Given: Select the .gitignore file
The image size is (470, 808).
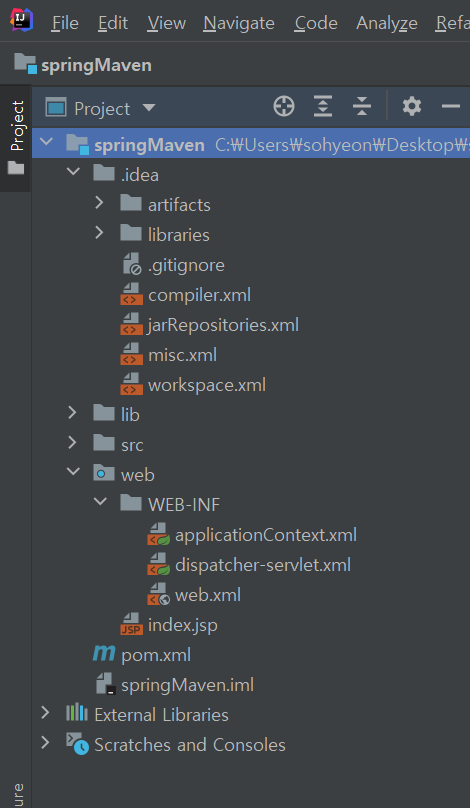Looking at the screenshot, I should 186,265.
